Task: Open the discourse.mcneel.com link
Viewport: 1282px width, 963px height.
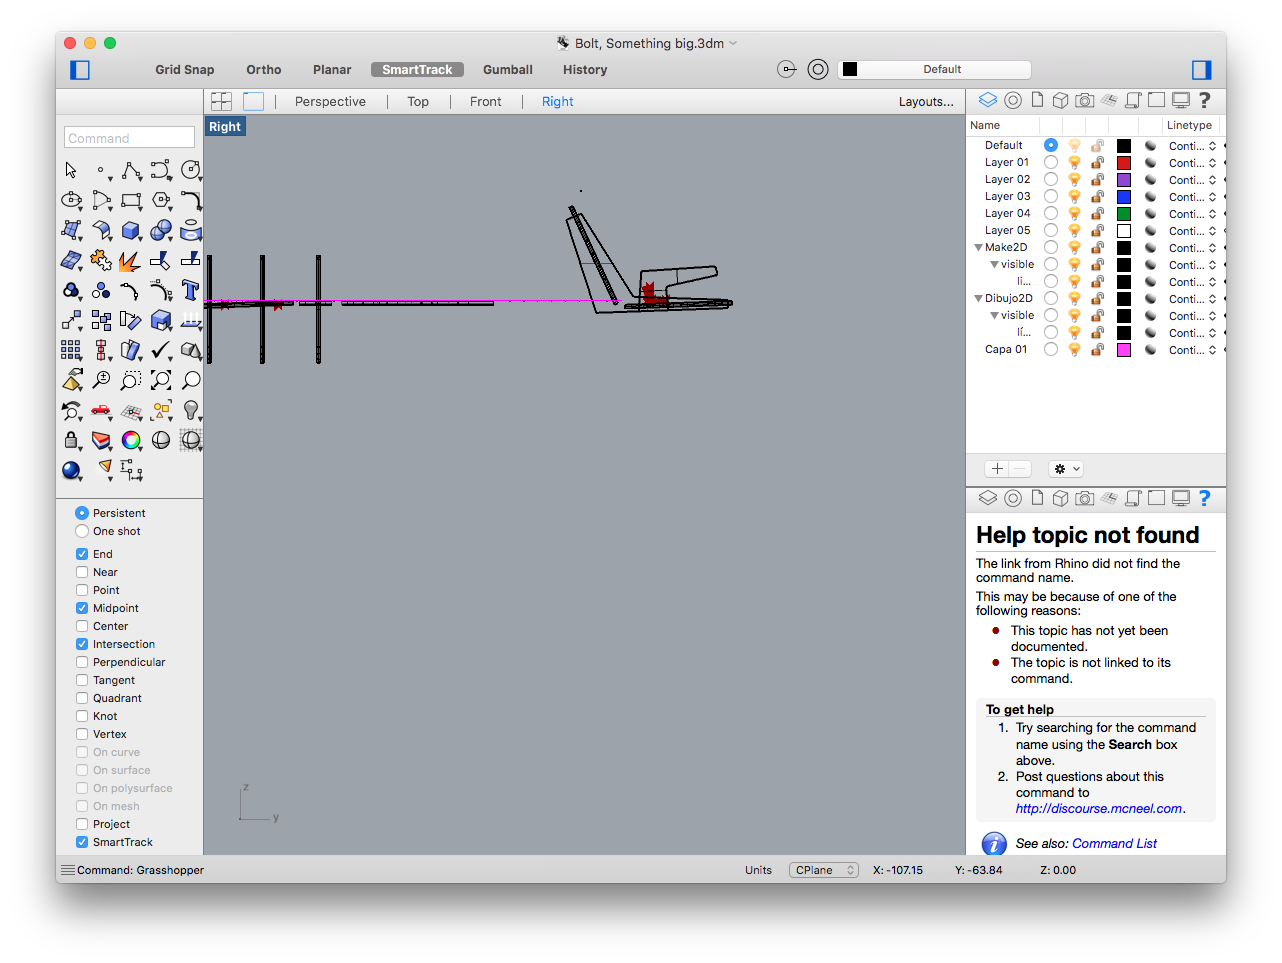Action: [1099, 808]
